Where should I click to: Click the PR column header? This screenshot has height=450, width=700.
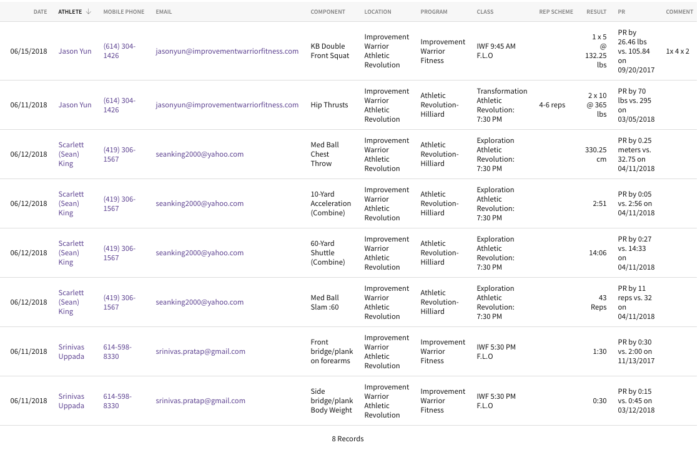(621, 12)
